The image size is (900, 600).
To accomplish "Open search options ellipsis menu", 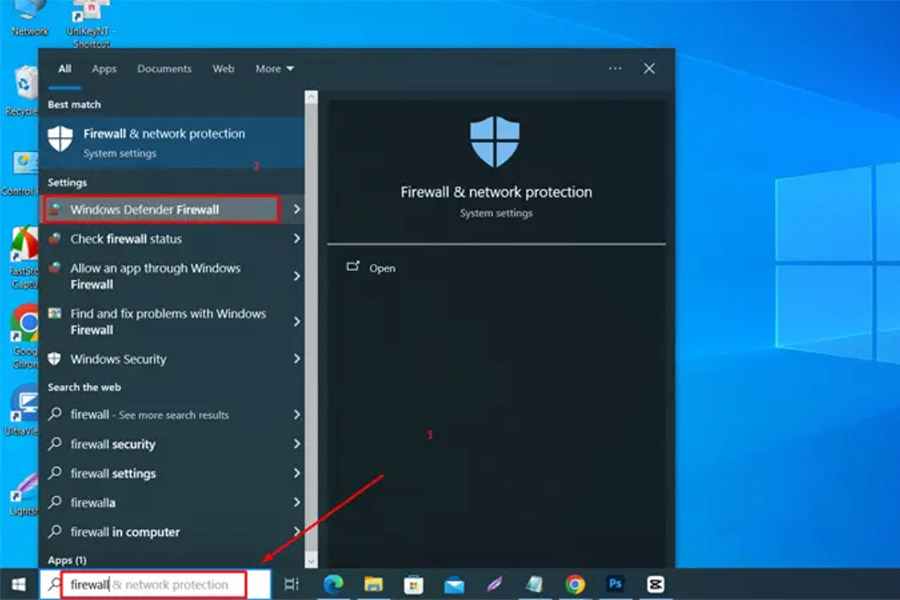I will pos(615,68).
